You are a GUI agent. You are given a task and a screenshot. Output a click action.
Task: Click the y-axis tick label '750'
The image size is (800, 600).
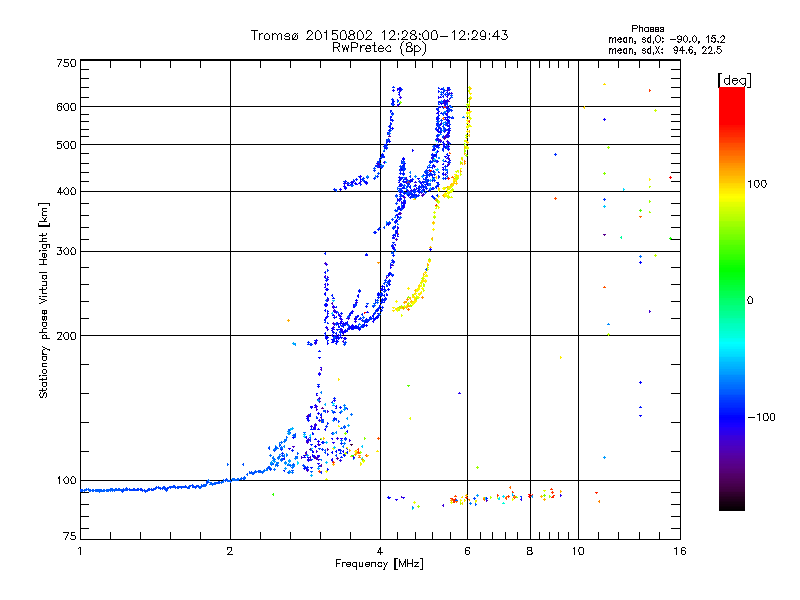[66, 63]
